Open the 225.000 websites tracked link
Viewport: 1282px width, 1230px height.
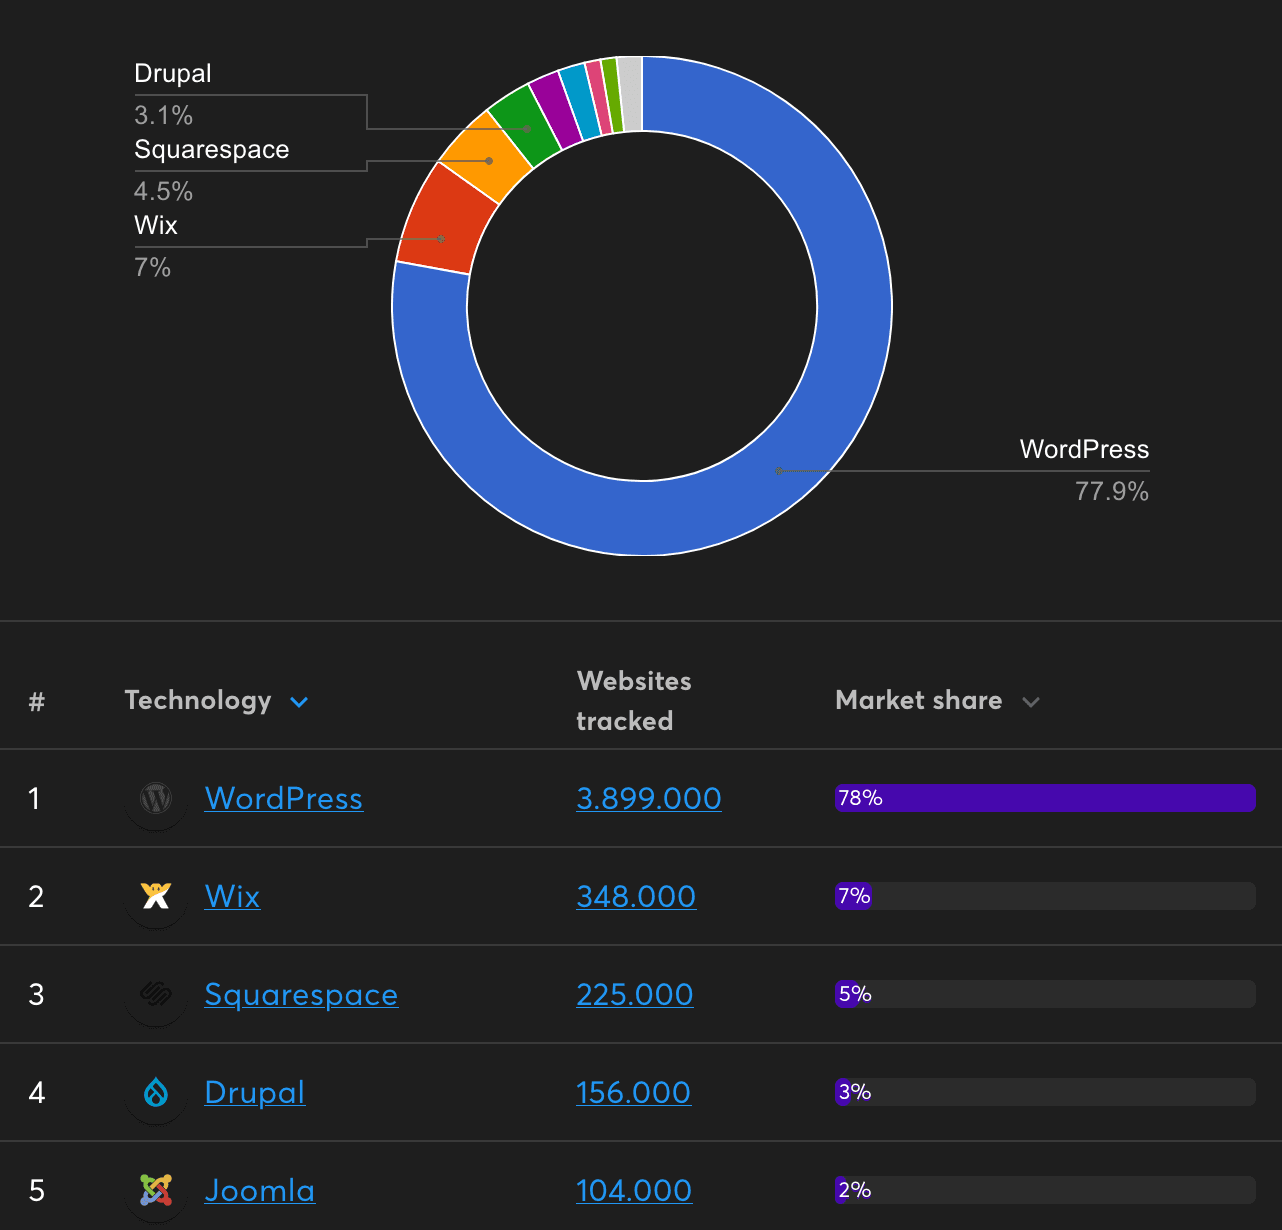coord(635,994)
